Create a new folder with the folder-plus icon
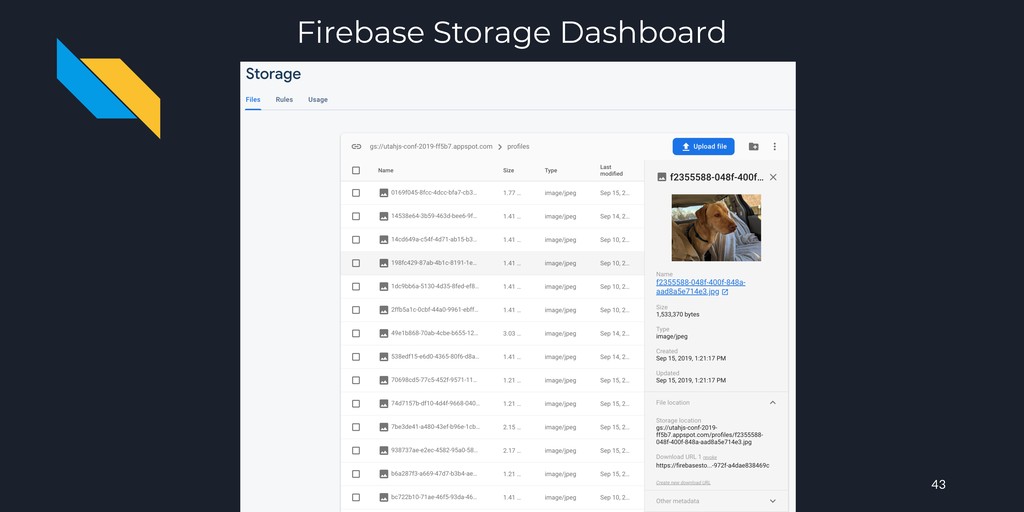Screen dimensions: 1024x512 click(754, 146)
